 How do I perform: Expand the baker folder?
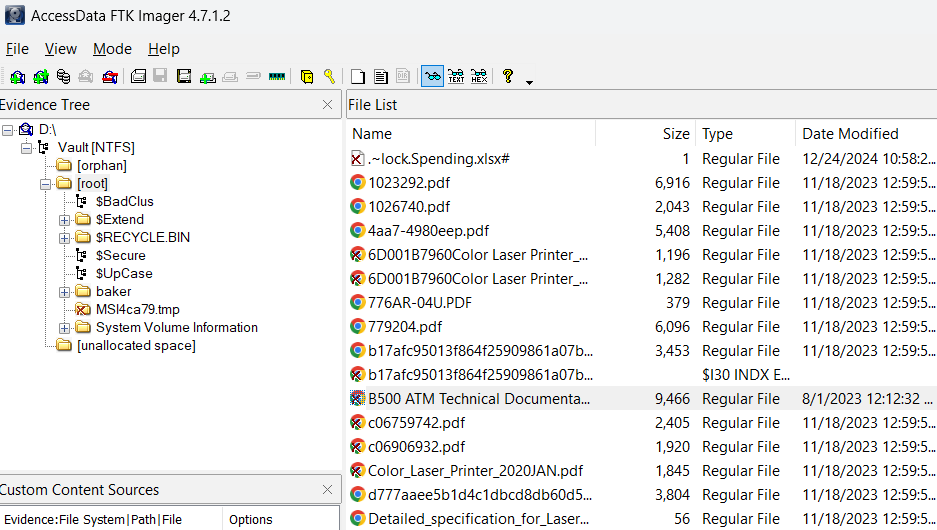65,292
